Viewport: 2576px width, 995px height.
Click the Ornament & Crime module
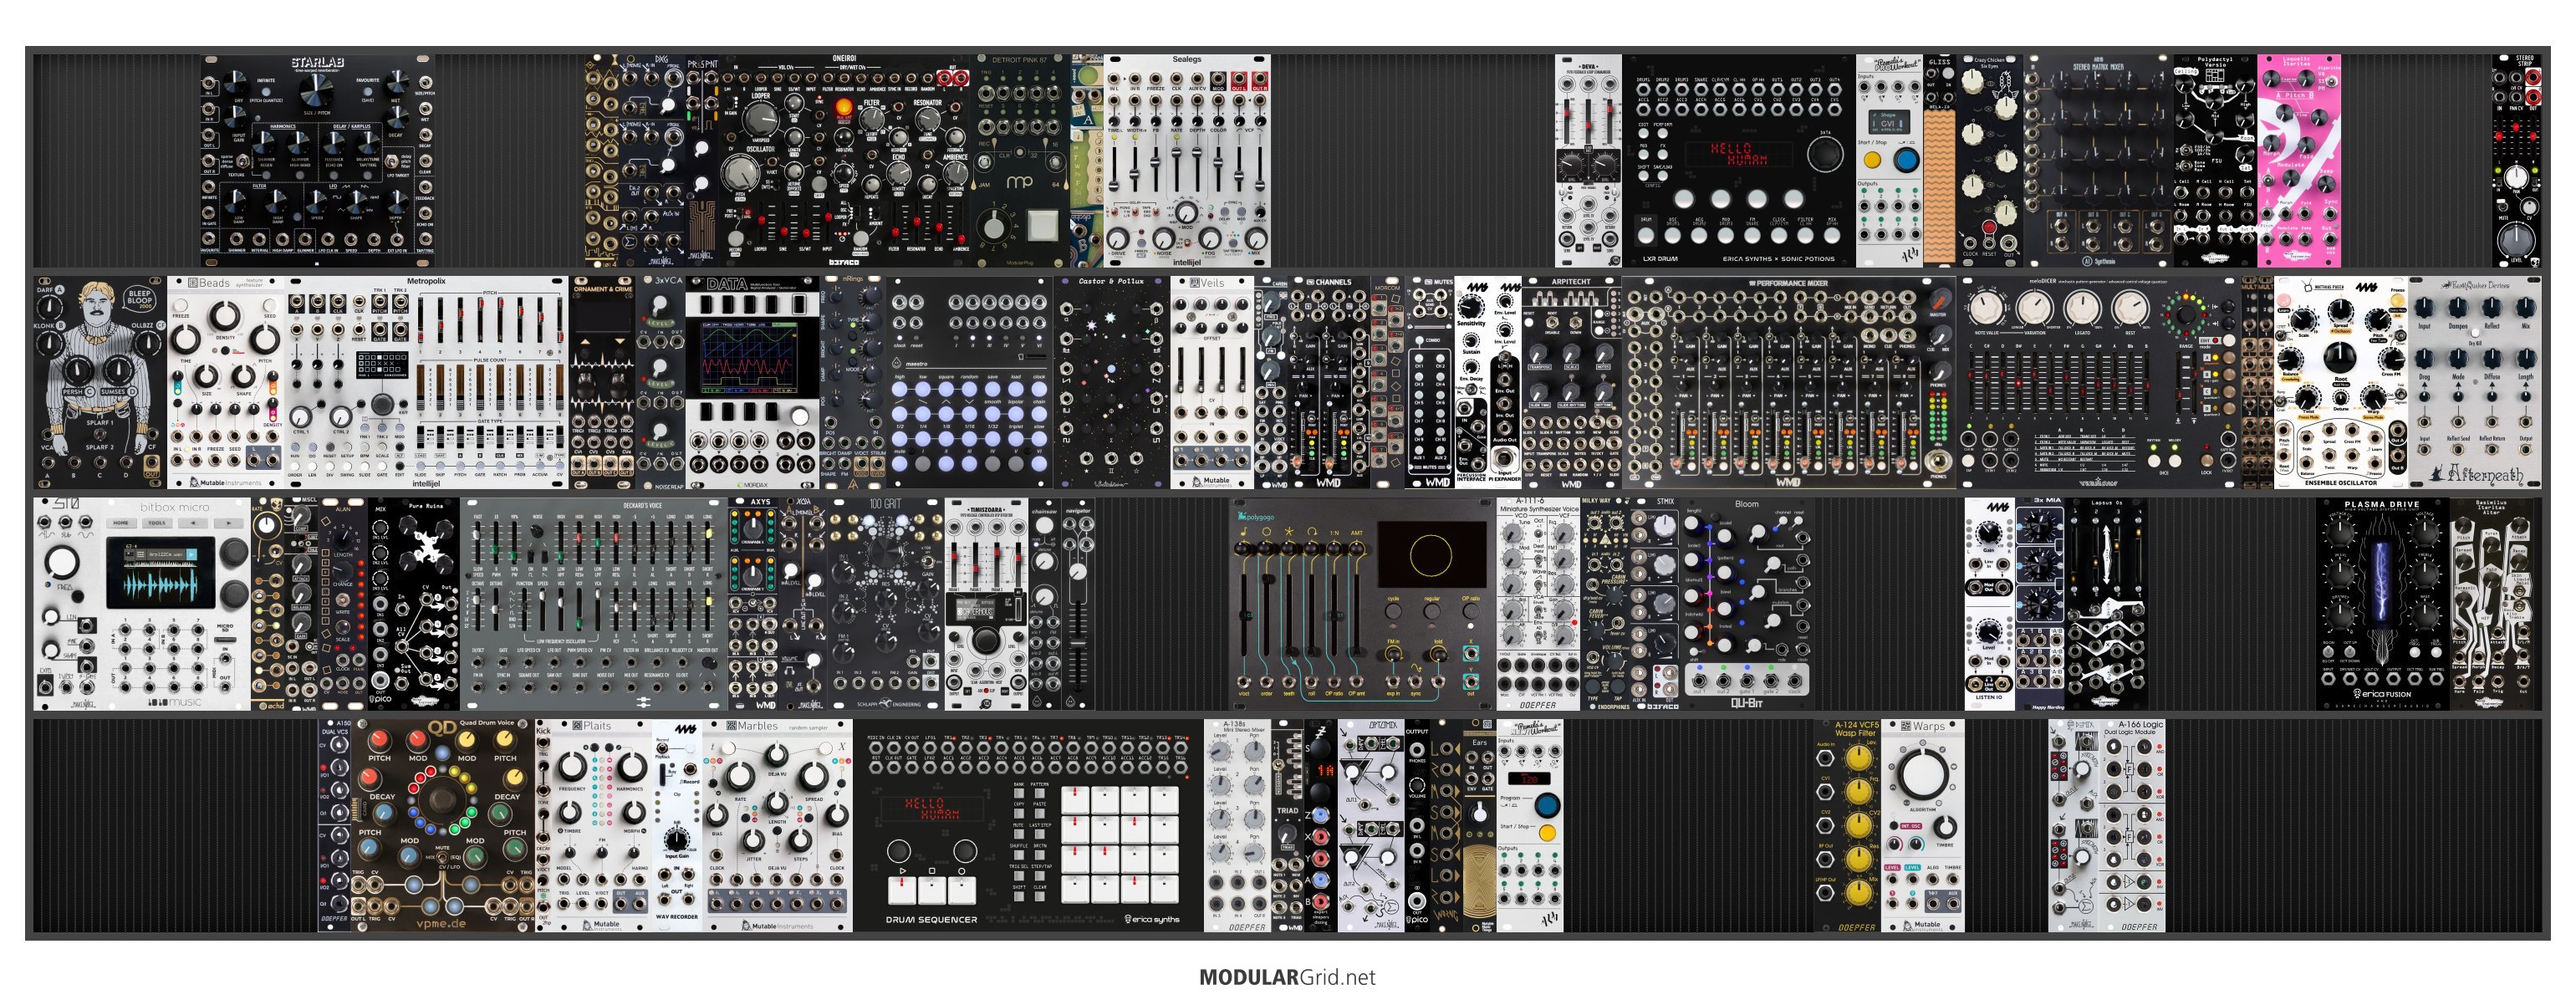[x=602, y=383]
